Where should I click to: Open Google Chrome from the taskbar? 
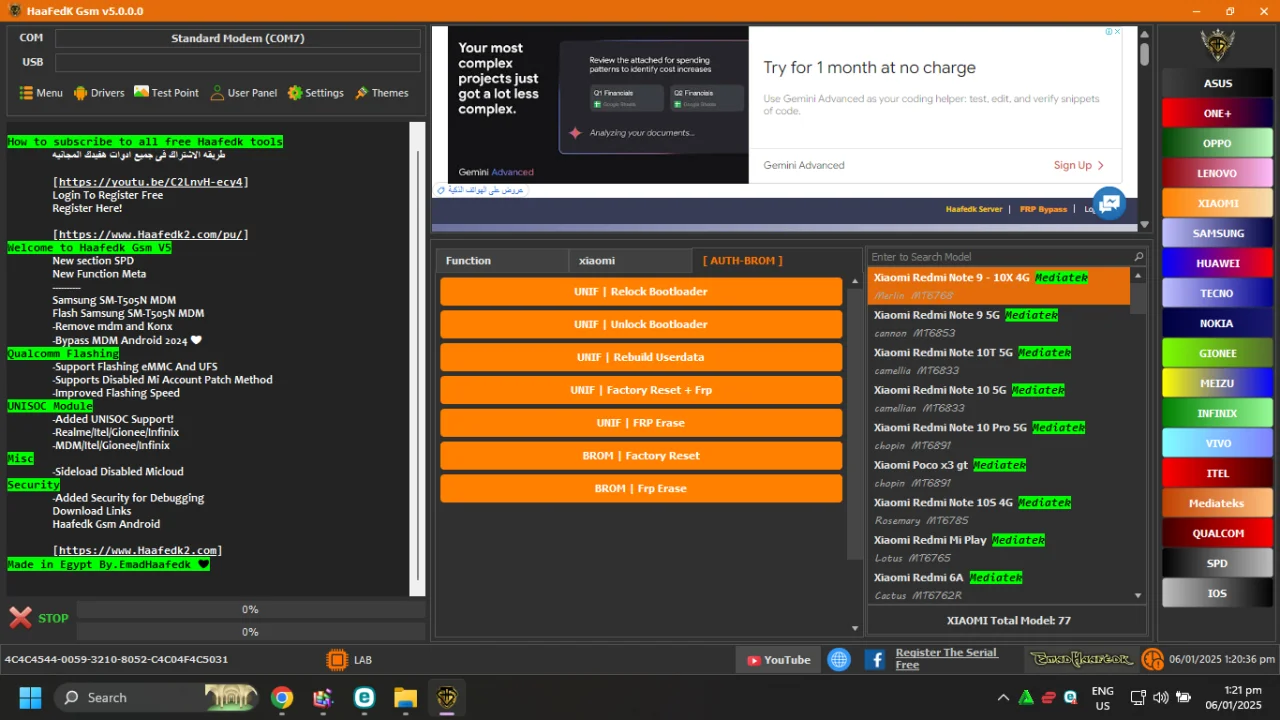[x=282, y=697]
